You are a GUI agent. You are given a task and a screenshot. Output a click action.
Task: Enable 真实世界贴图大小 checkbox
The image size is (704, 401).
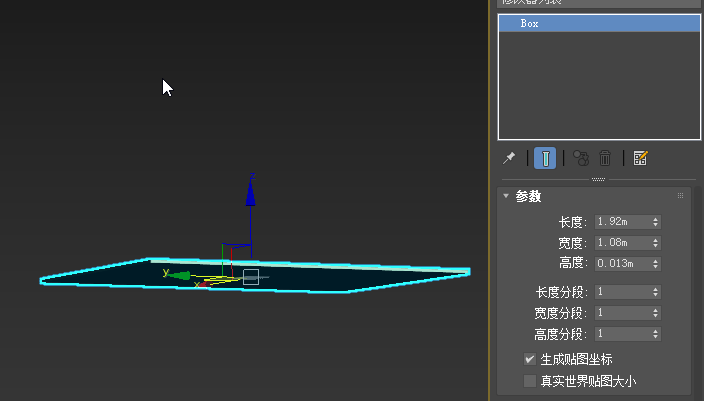530,381
